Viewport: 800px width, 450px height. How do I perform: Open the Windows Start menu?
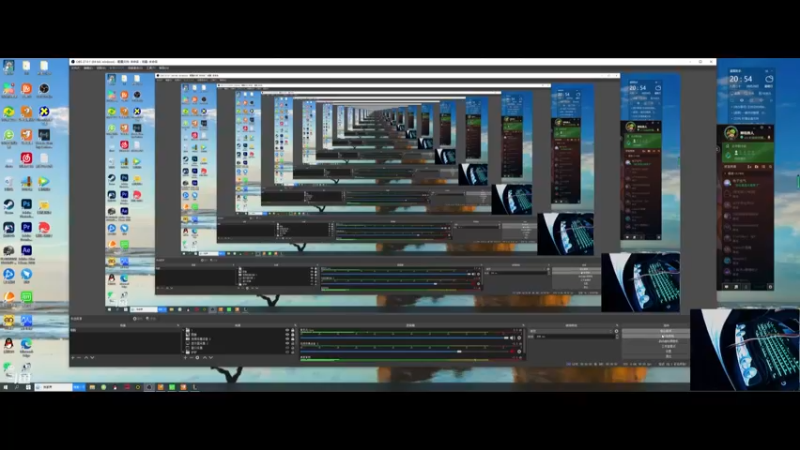[5, 387]
